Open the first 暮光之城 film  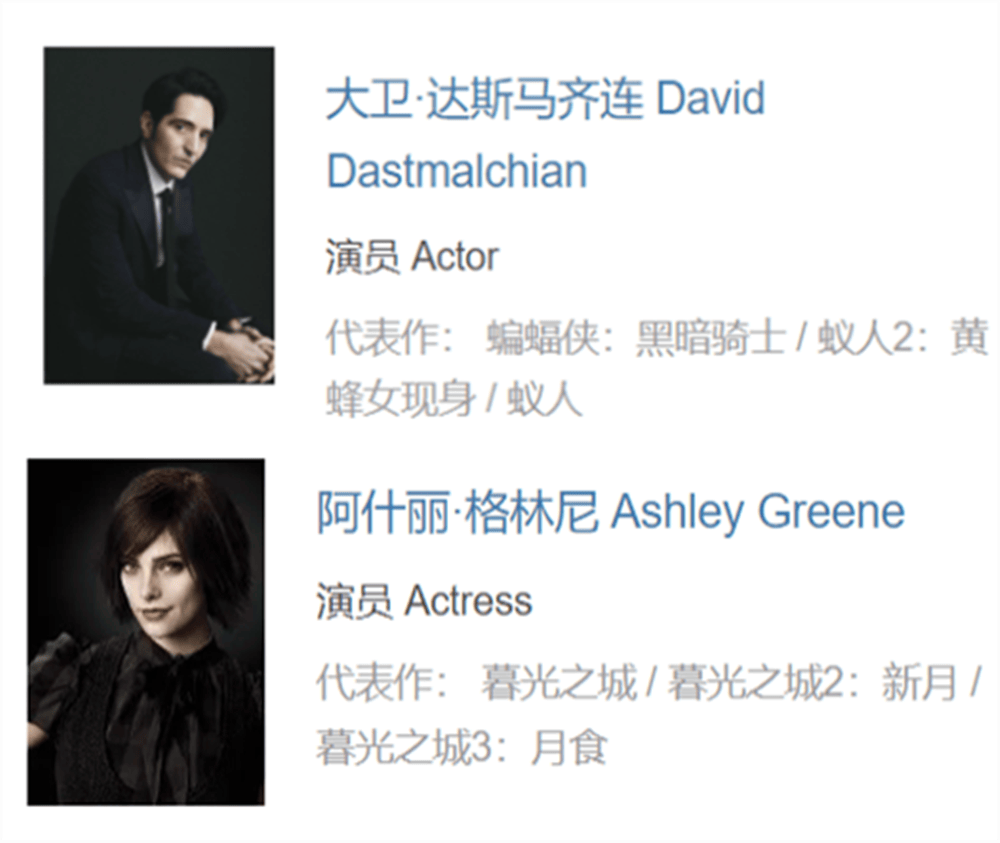coord(558,682)
